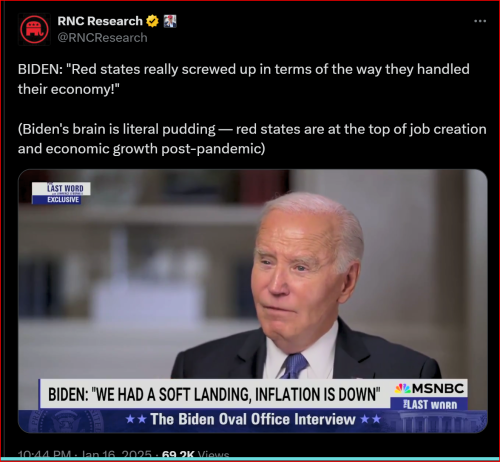
Task: Click the "WE HAD A SOFT LANDING" chyron
Action: (x=214, y=395)
